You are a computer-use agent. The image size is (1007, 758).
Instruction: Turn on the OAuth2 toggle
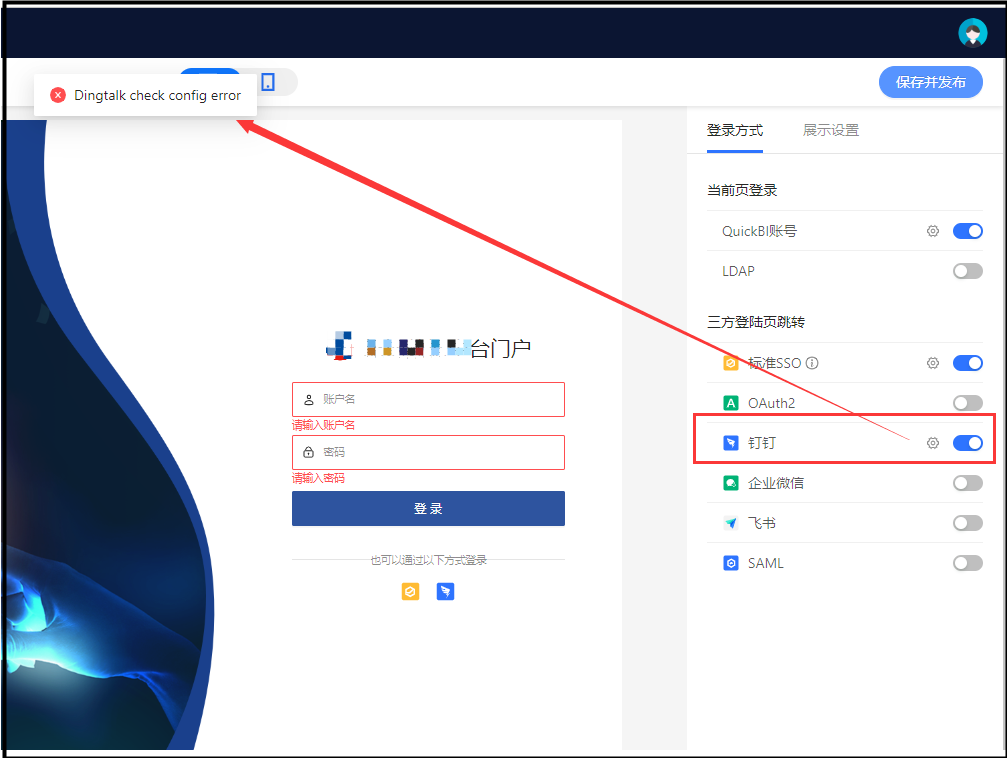coord(967,403)
